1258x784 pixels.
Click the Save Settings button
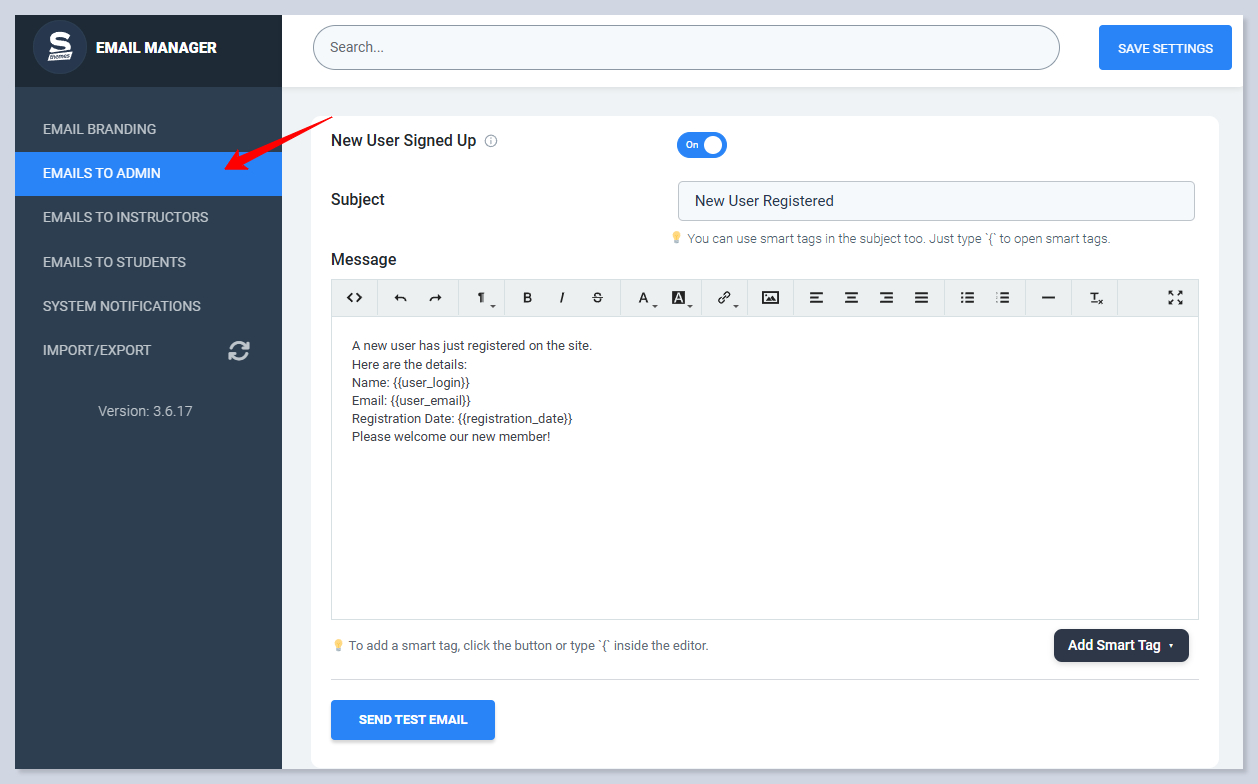[1165, 48]
